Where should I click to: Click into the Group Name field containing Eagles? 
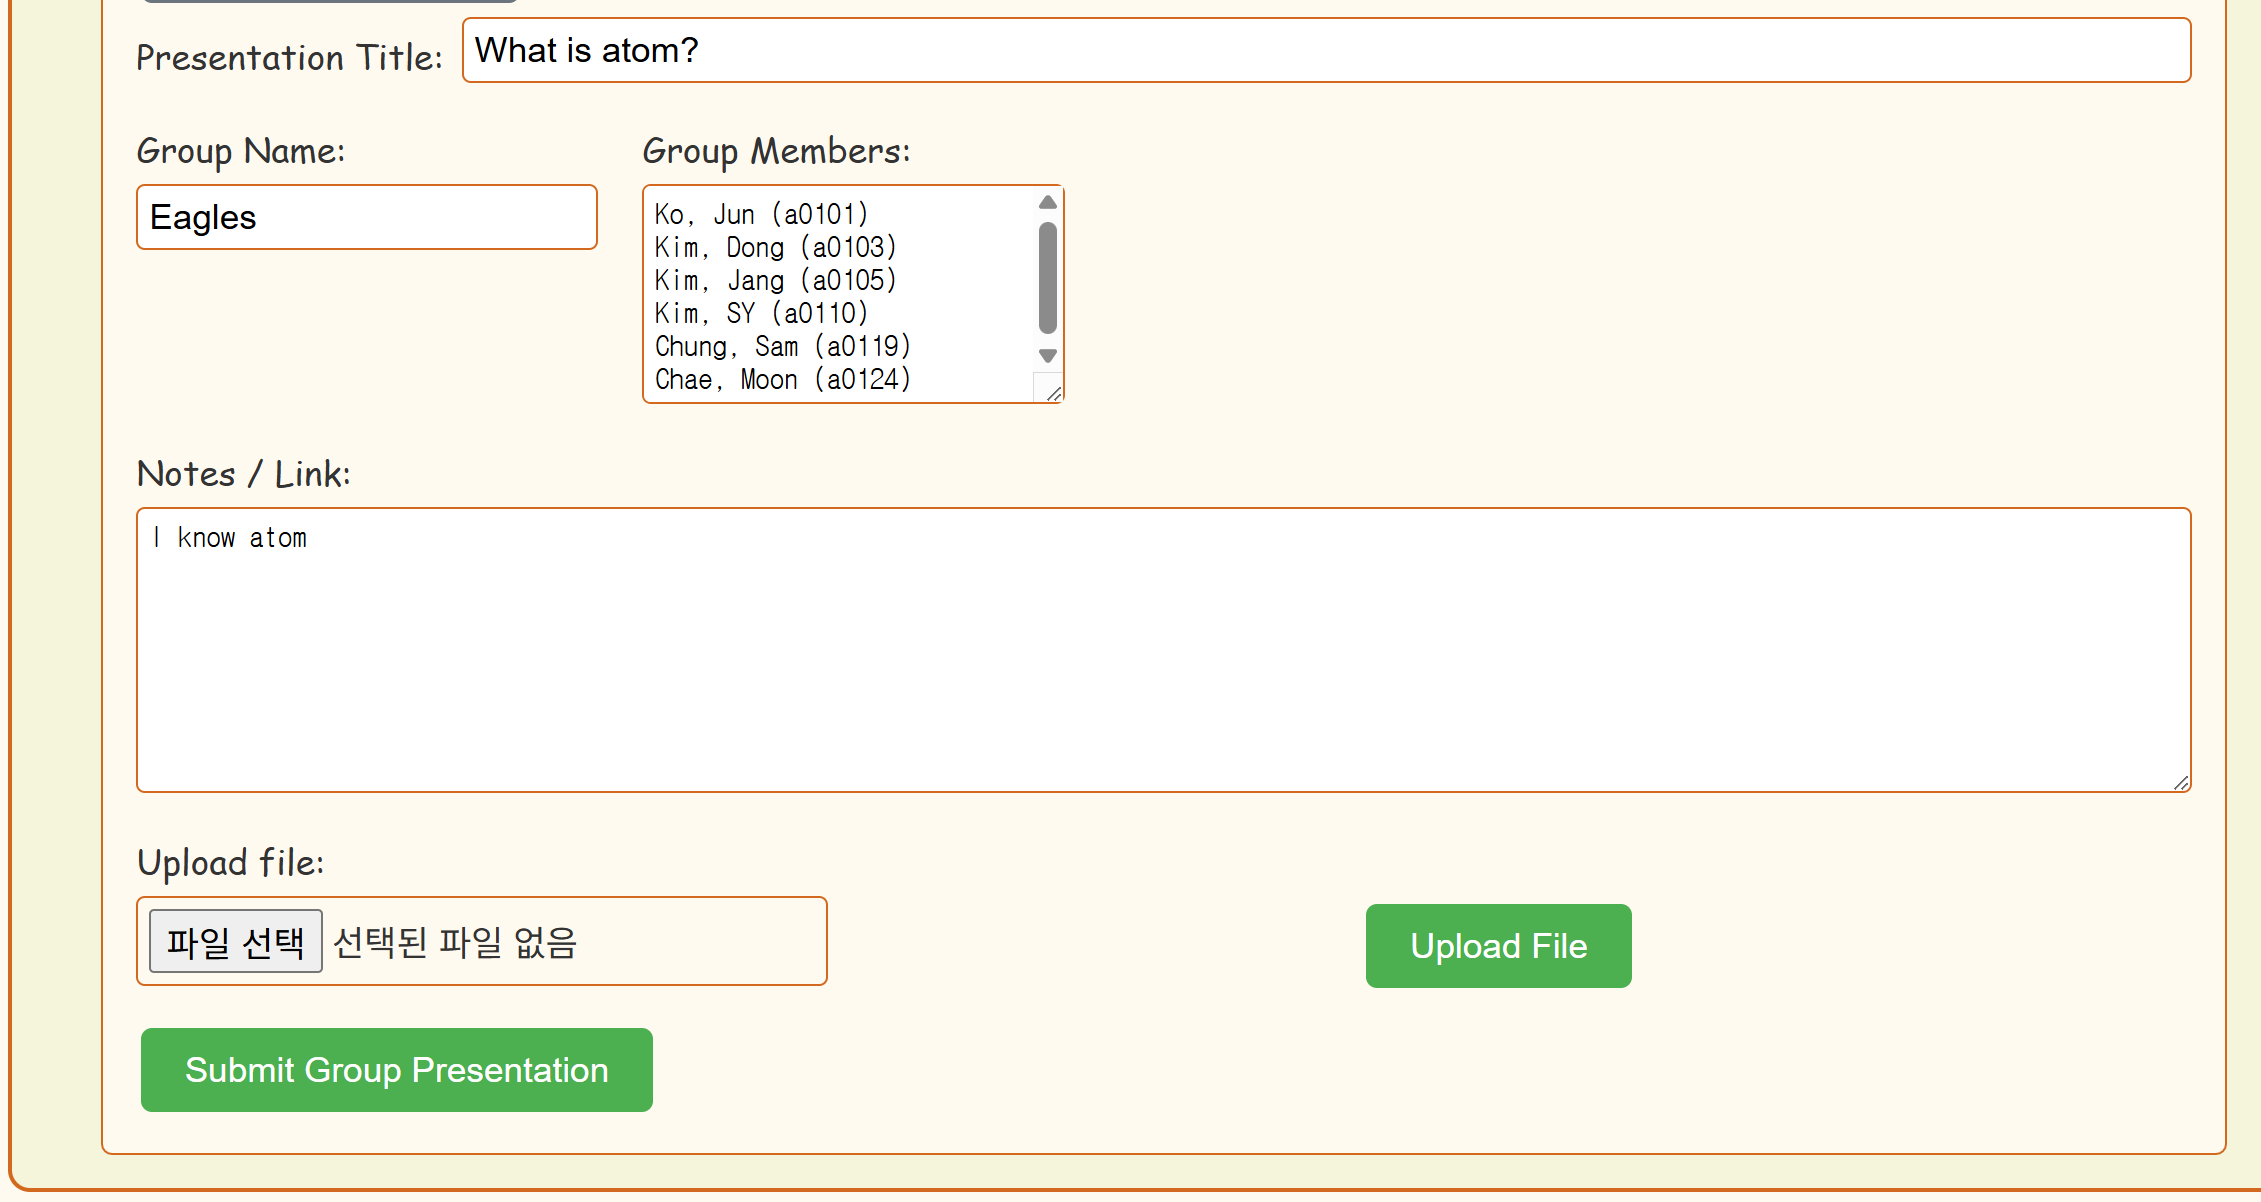(x=366, y=217)
